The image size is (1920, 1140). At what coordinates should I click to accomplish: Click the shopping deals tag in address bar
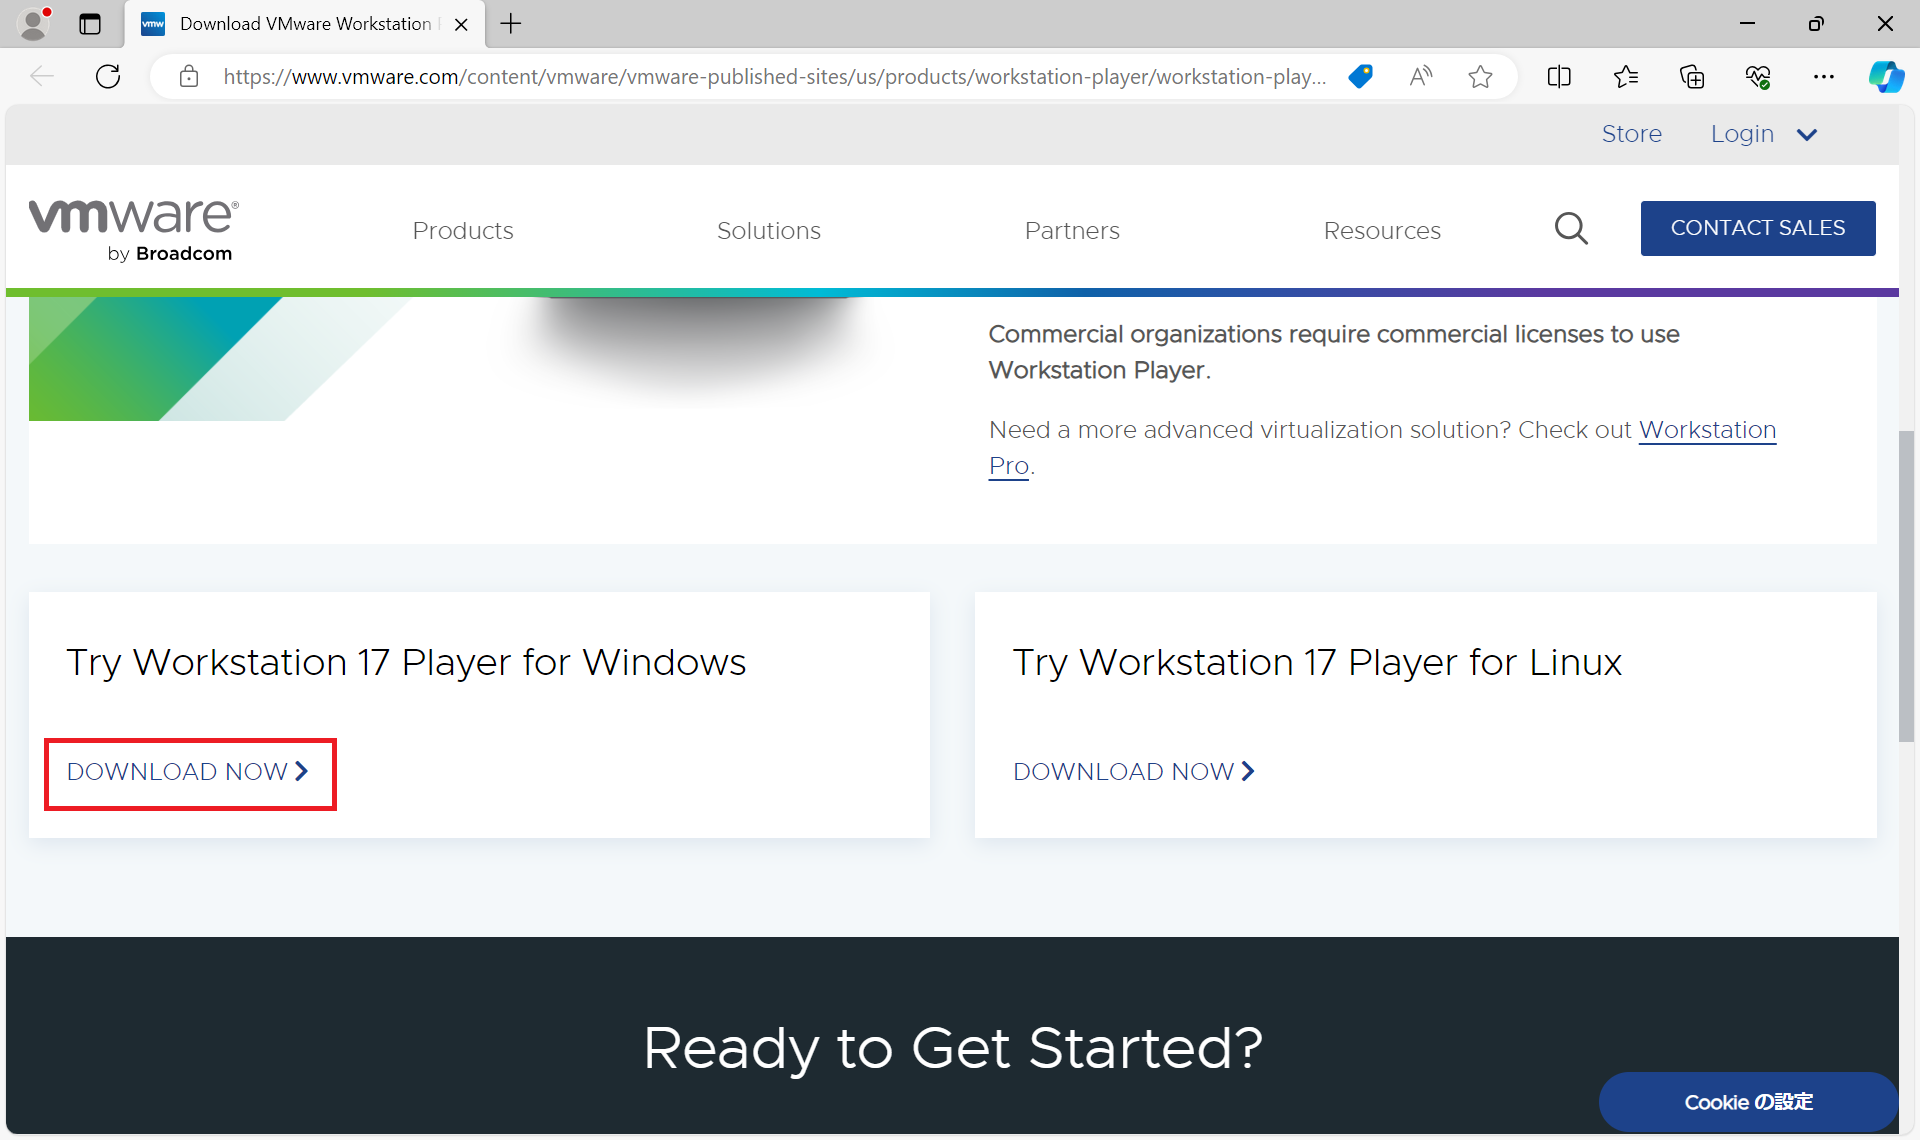1361,76
